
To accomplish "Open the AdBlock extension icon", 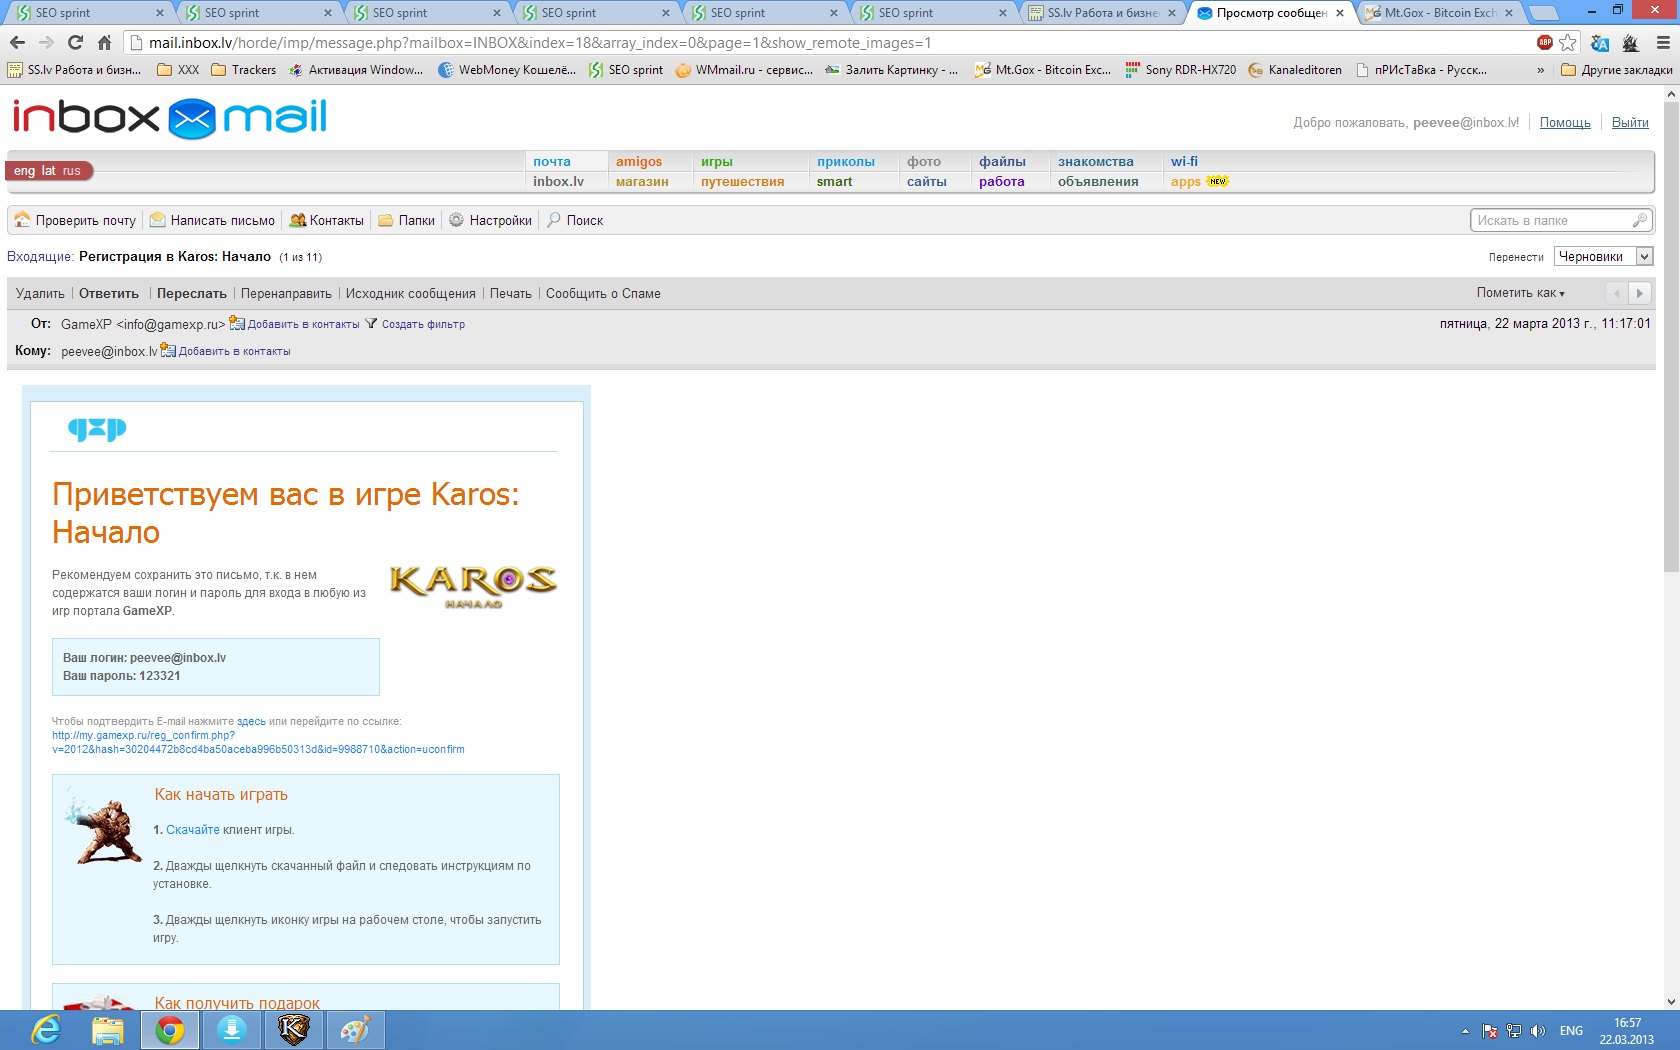I will coord(1545,42).
